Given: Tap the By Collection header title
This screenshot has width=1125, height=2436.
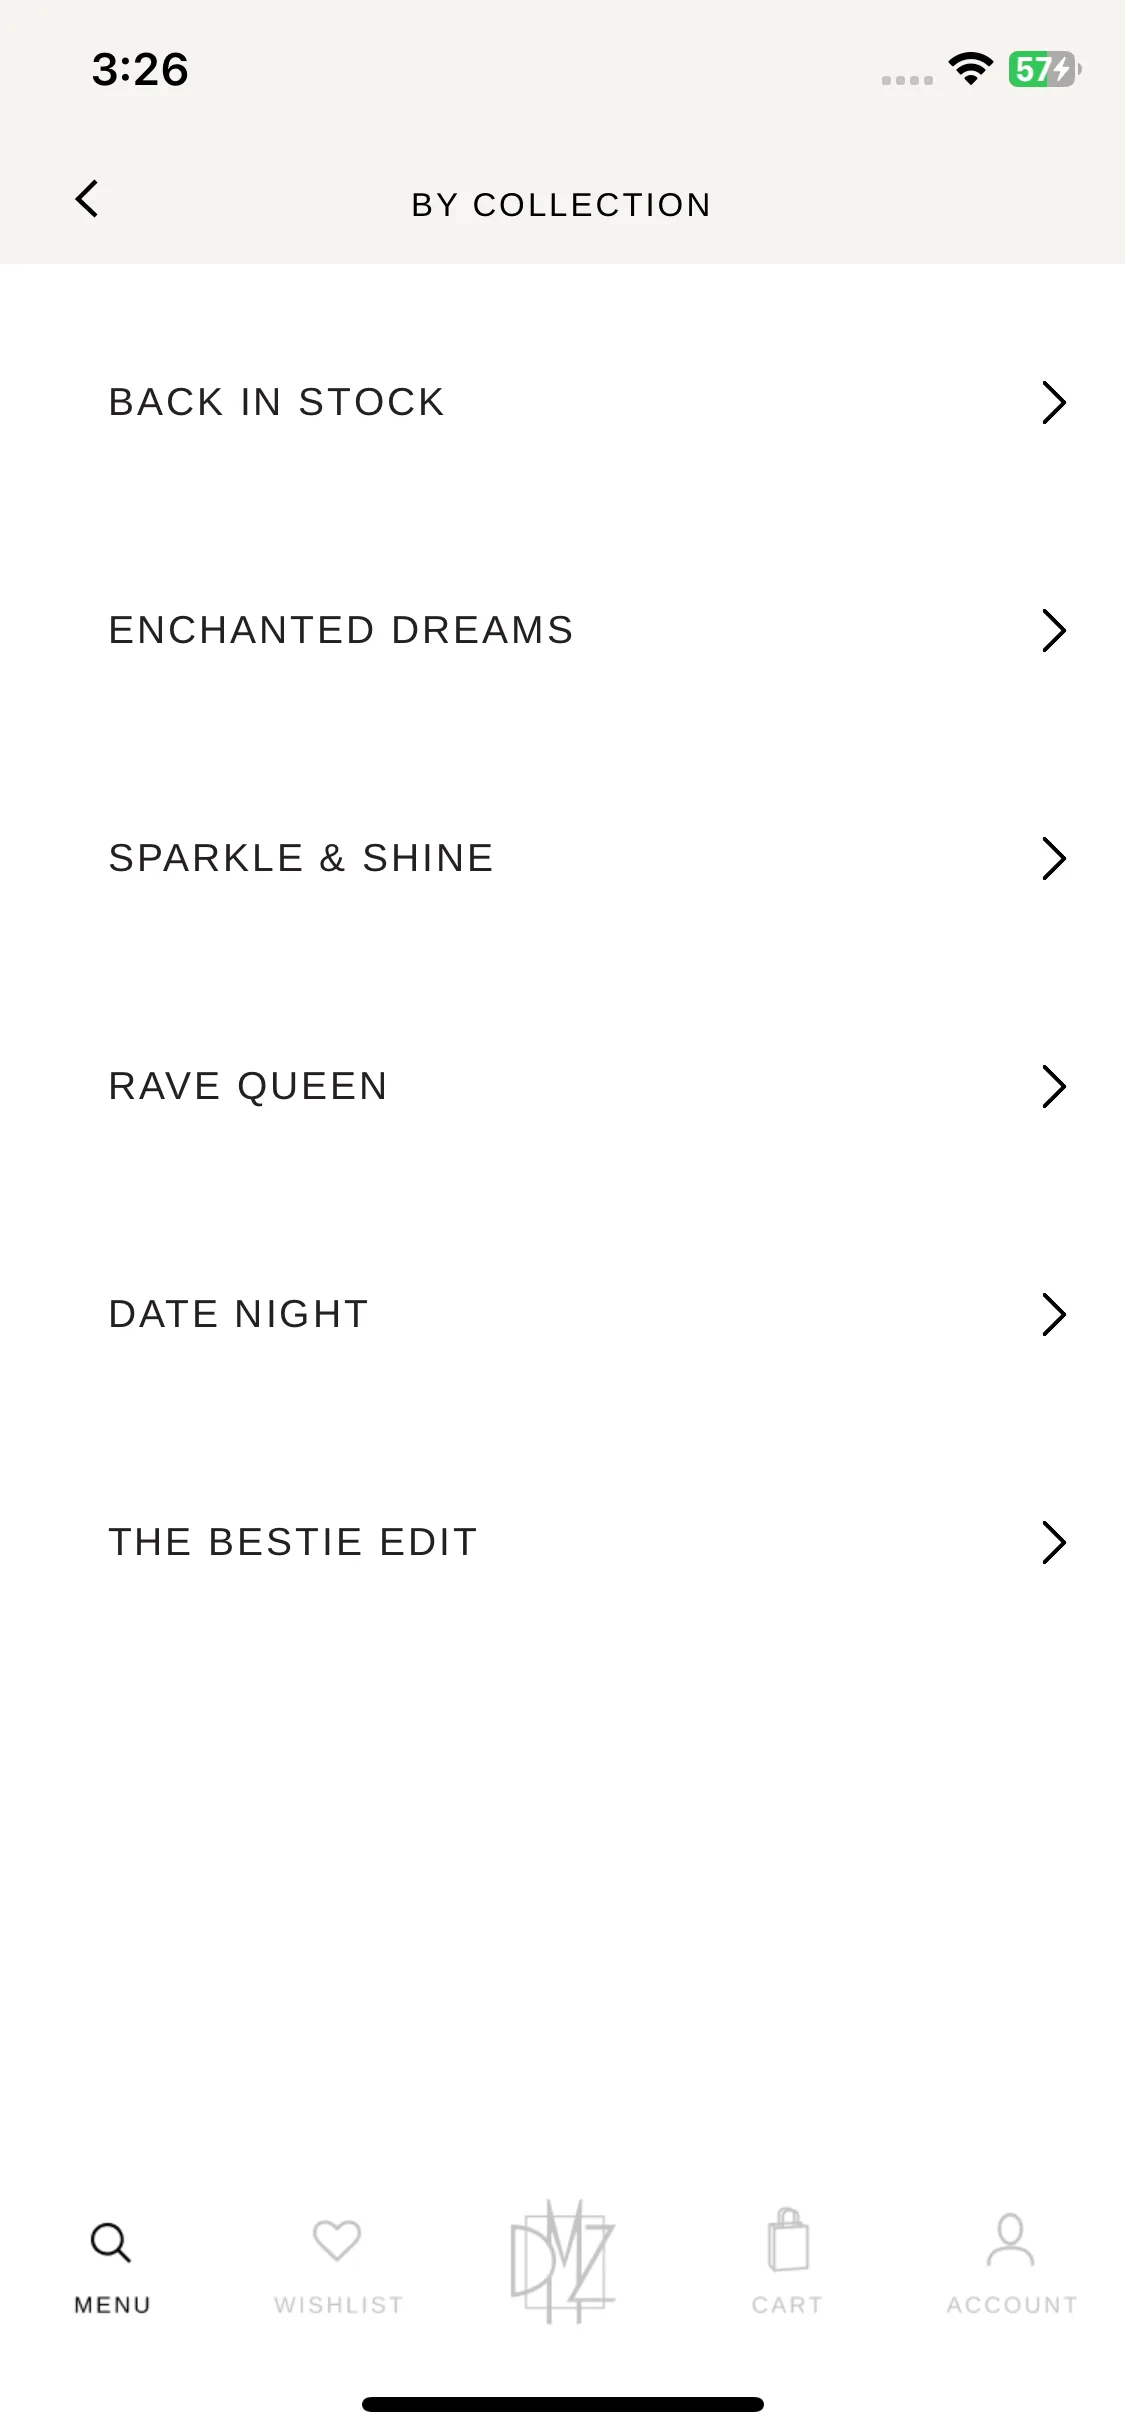Looking at the screenshot, I should (x=561, y=205).
